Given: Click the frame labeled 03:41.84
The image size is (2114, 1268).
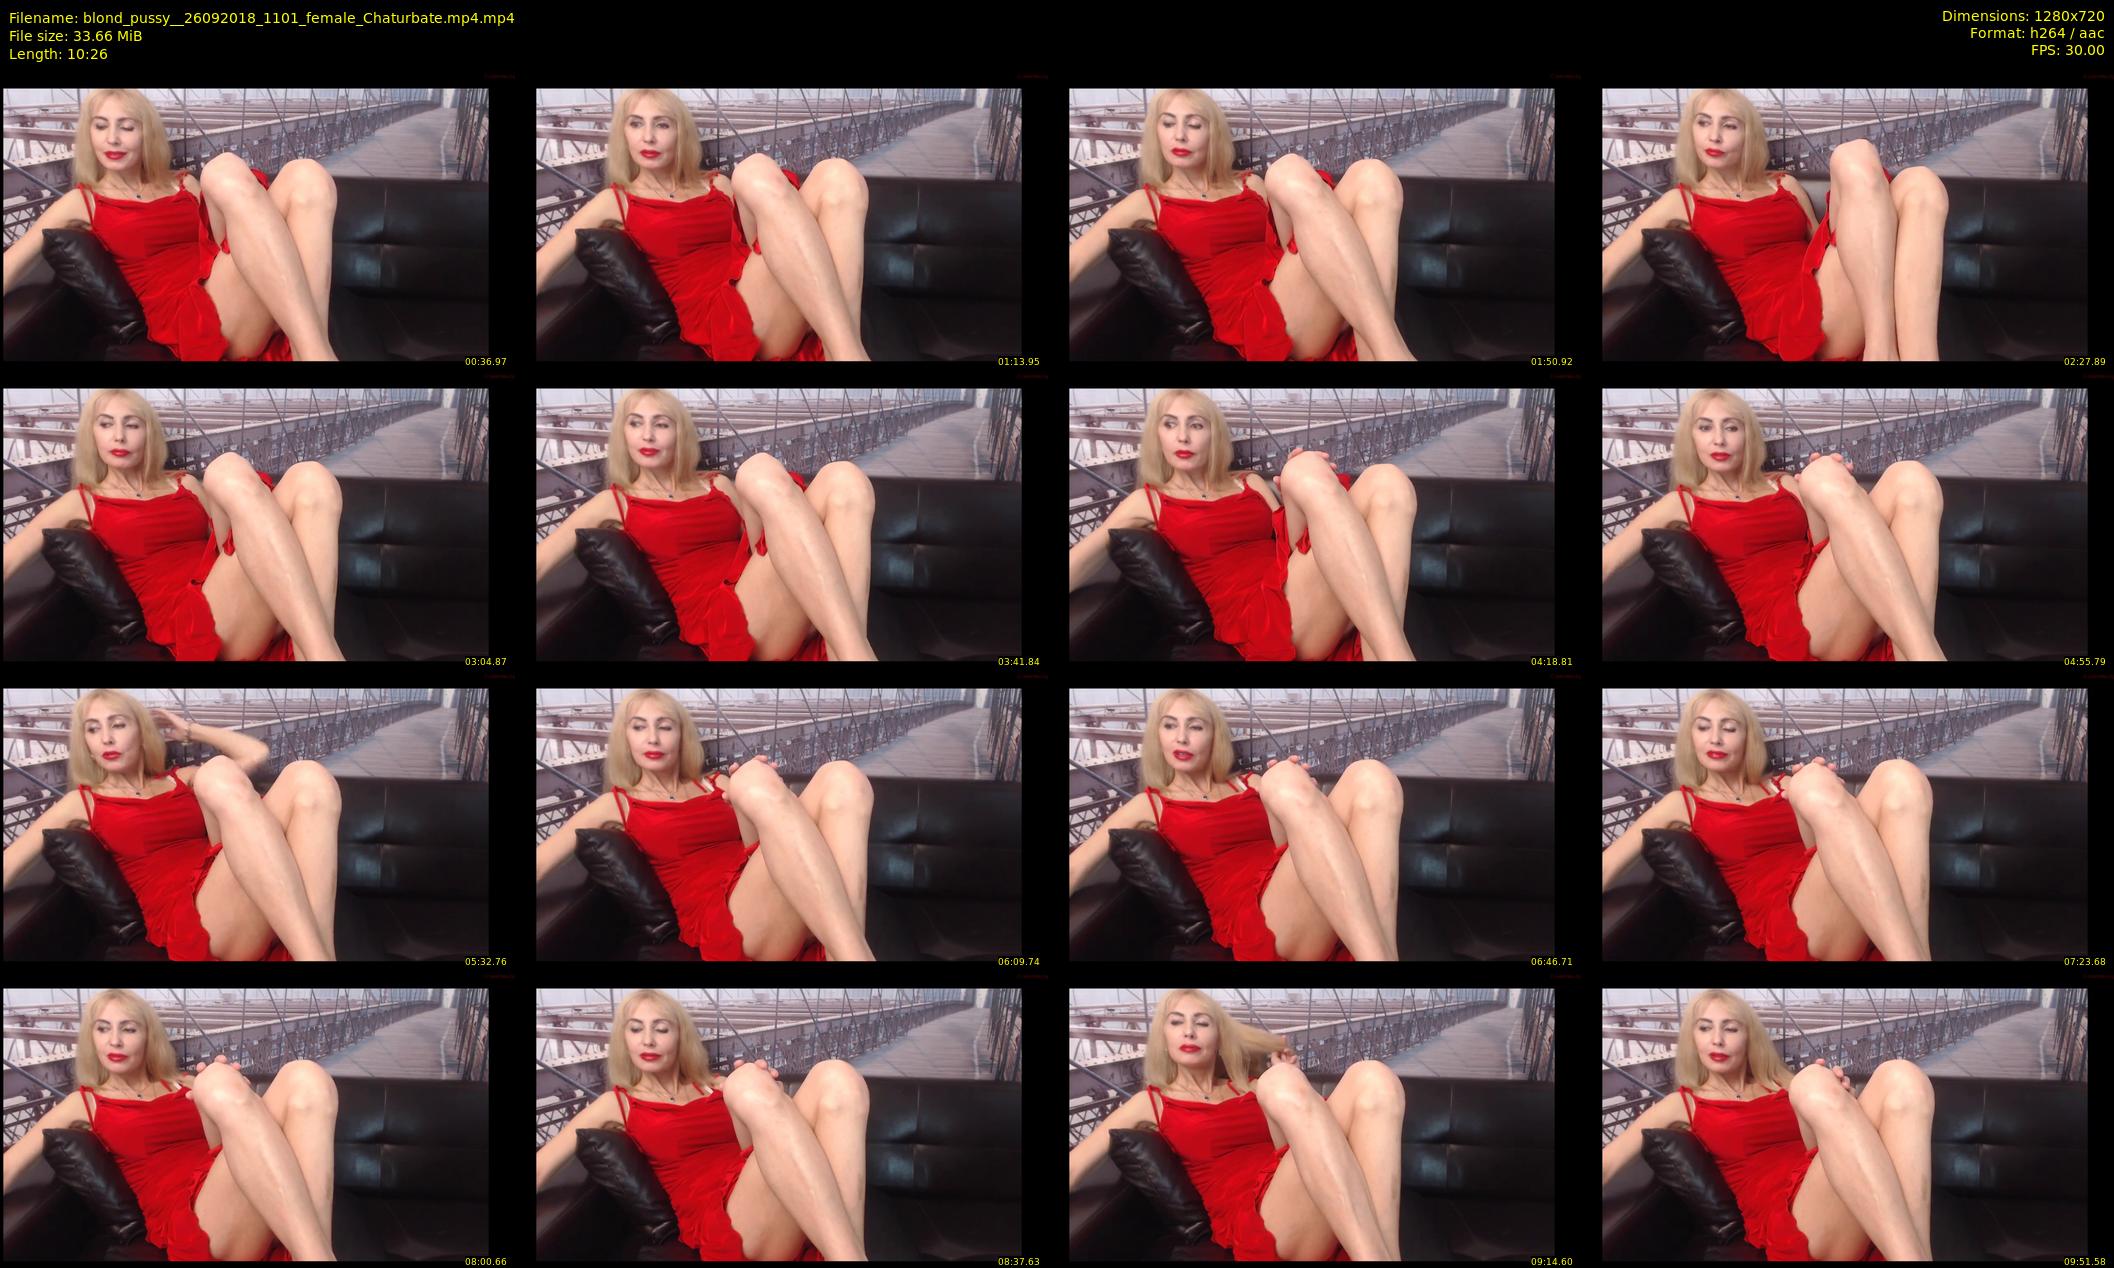Looking at the screenshot, I should tap(779, 524).
